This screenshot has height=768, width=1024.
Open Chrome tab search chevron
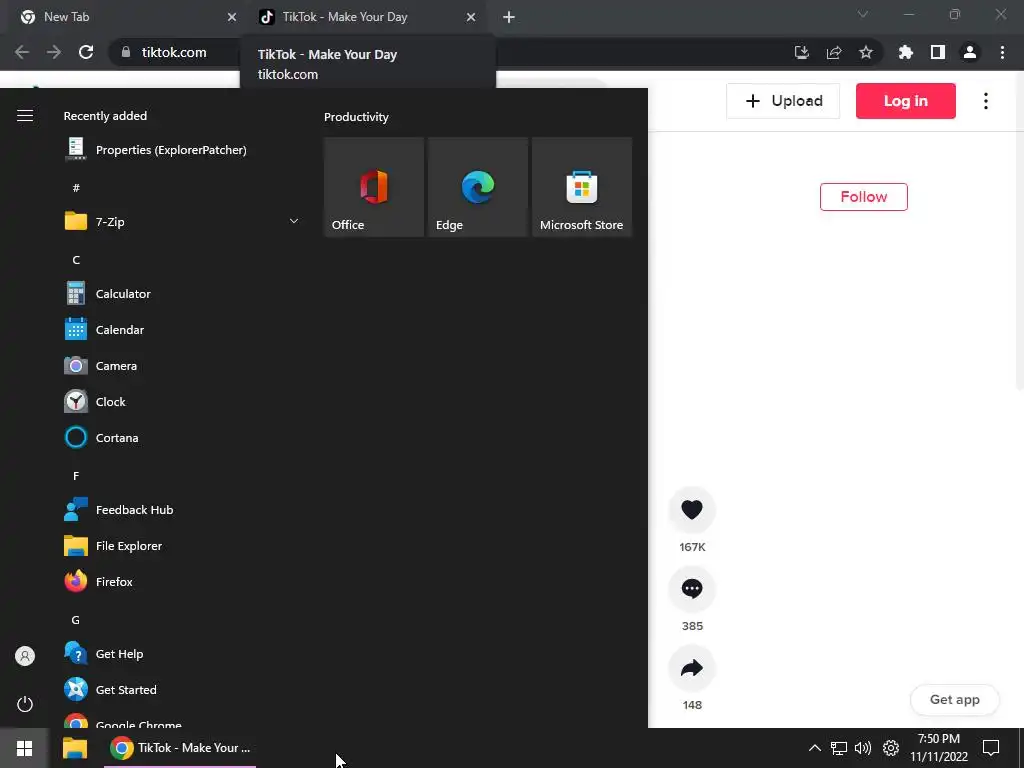(x=863, y=14)
